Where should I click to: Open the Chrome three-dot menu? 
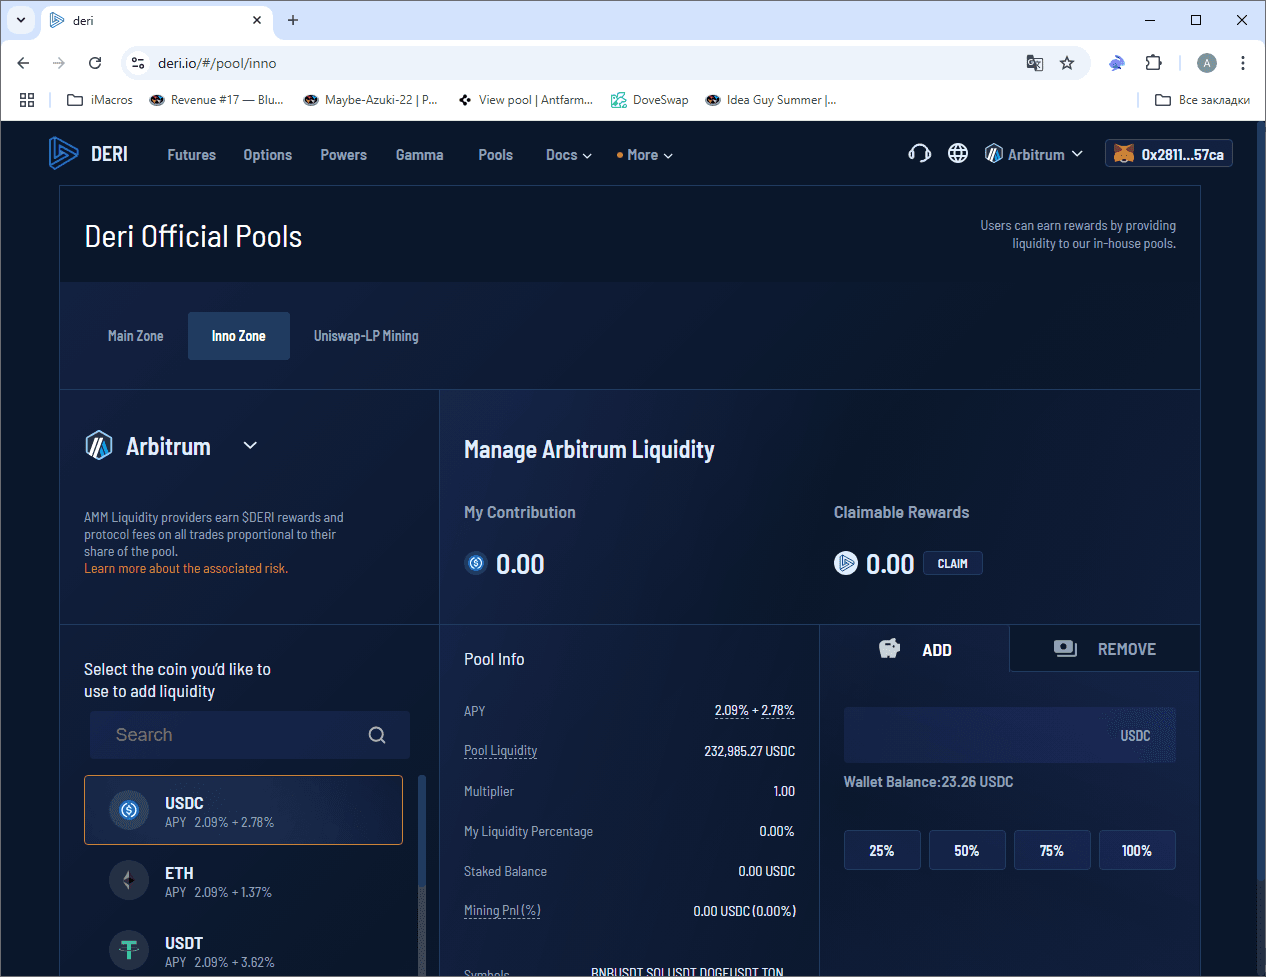[1243, 63]
